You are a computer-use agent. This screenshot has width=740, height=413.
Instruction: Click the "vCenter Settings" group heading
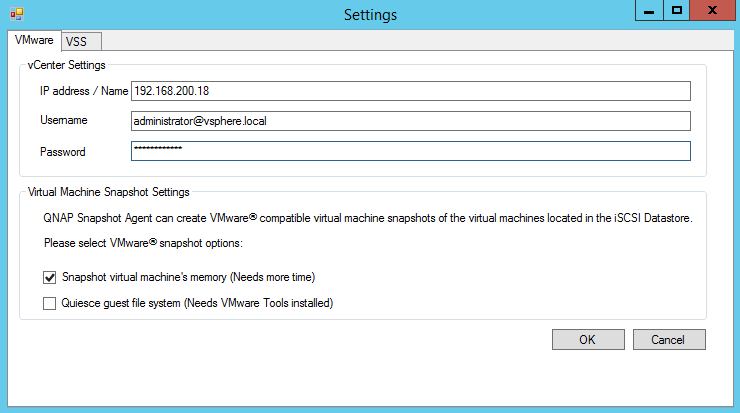click(x=67, y=65)
